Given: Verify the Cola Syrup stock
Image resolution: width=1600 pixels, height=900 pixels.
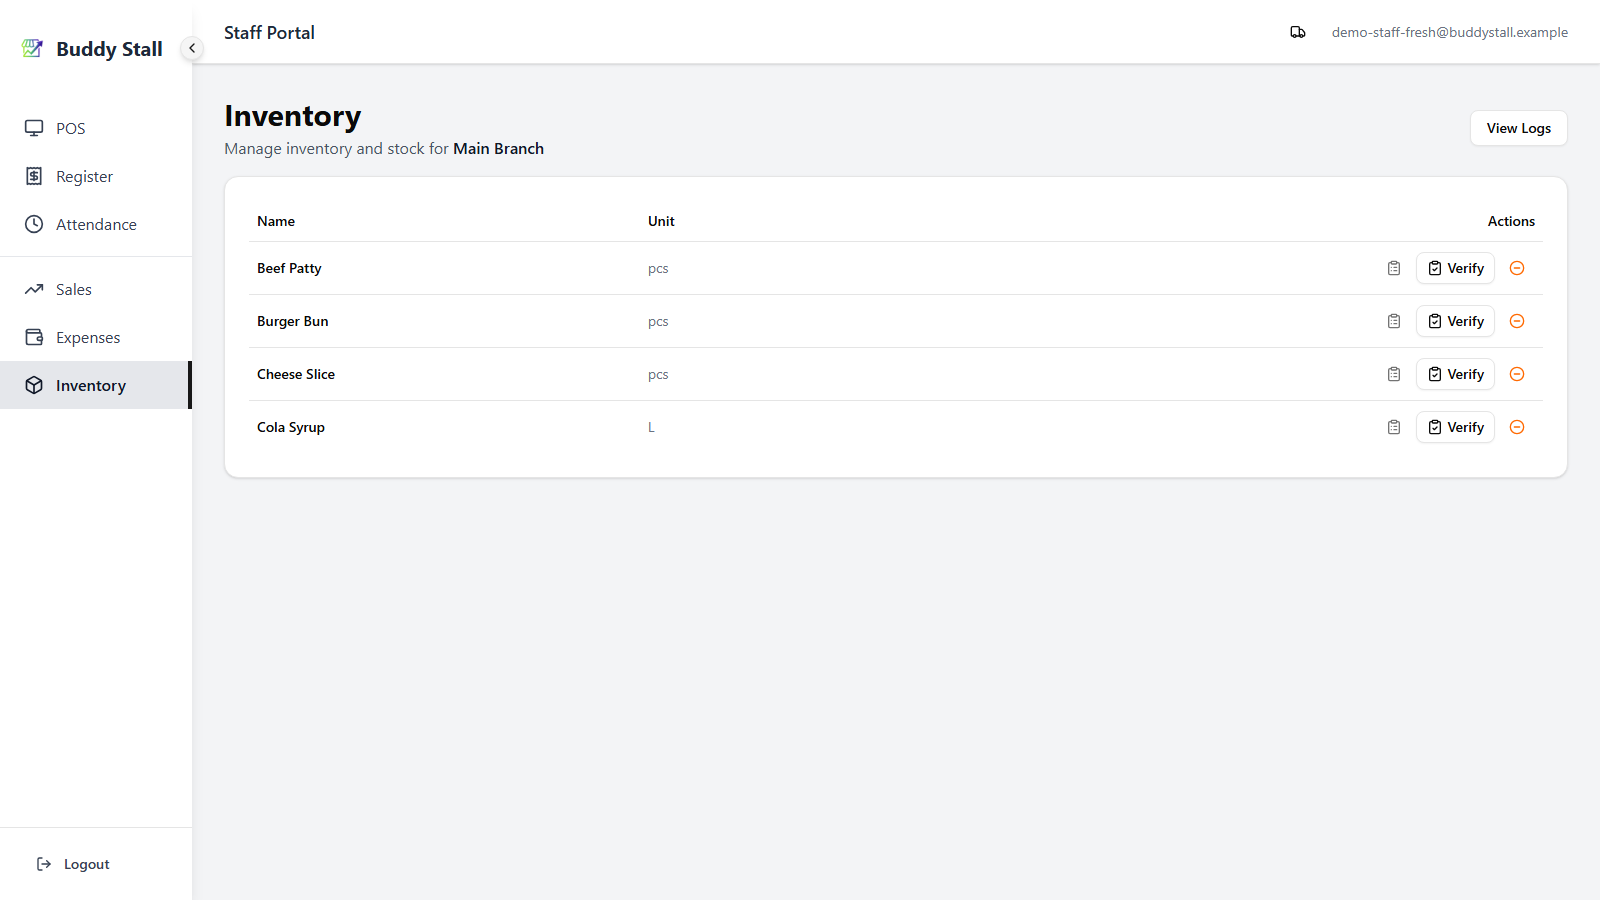Looking at the screenshot, I should 1455,427.
